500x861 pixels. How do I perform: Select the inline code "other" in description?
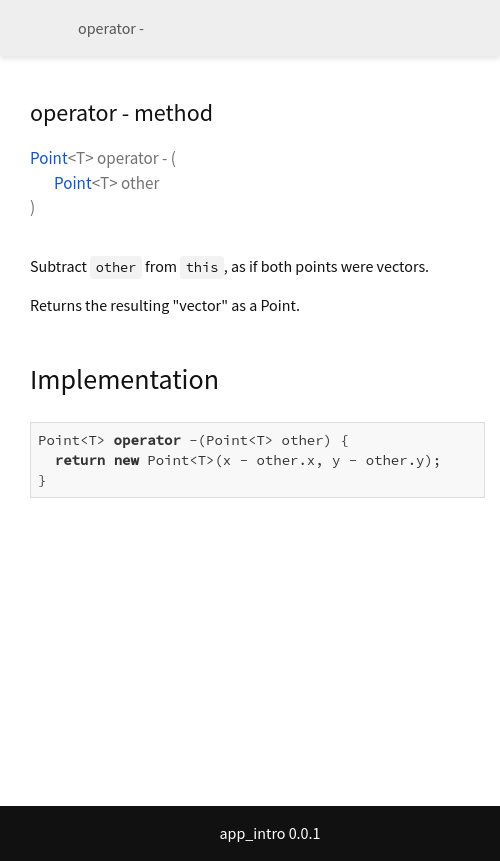[116, 267]
